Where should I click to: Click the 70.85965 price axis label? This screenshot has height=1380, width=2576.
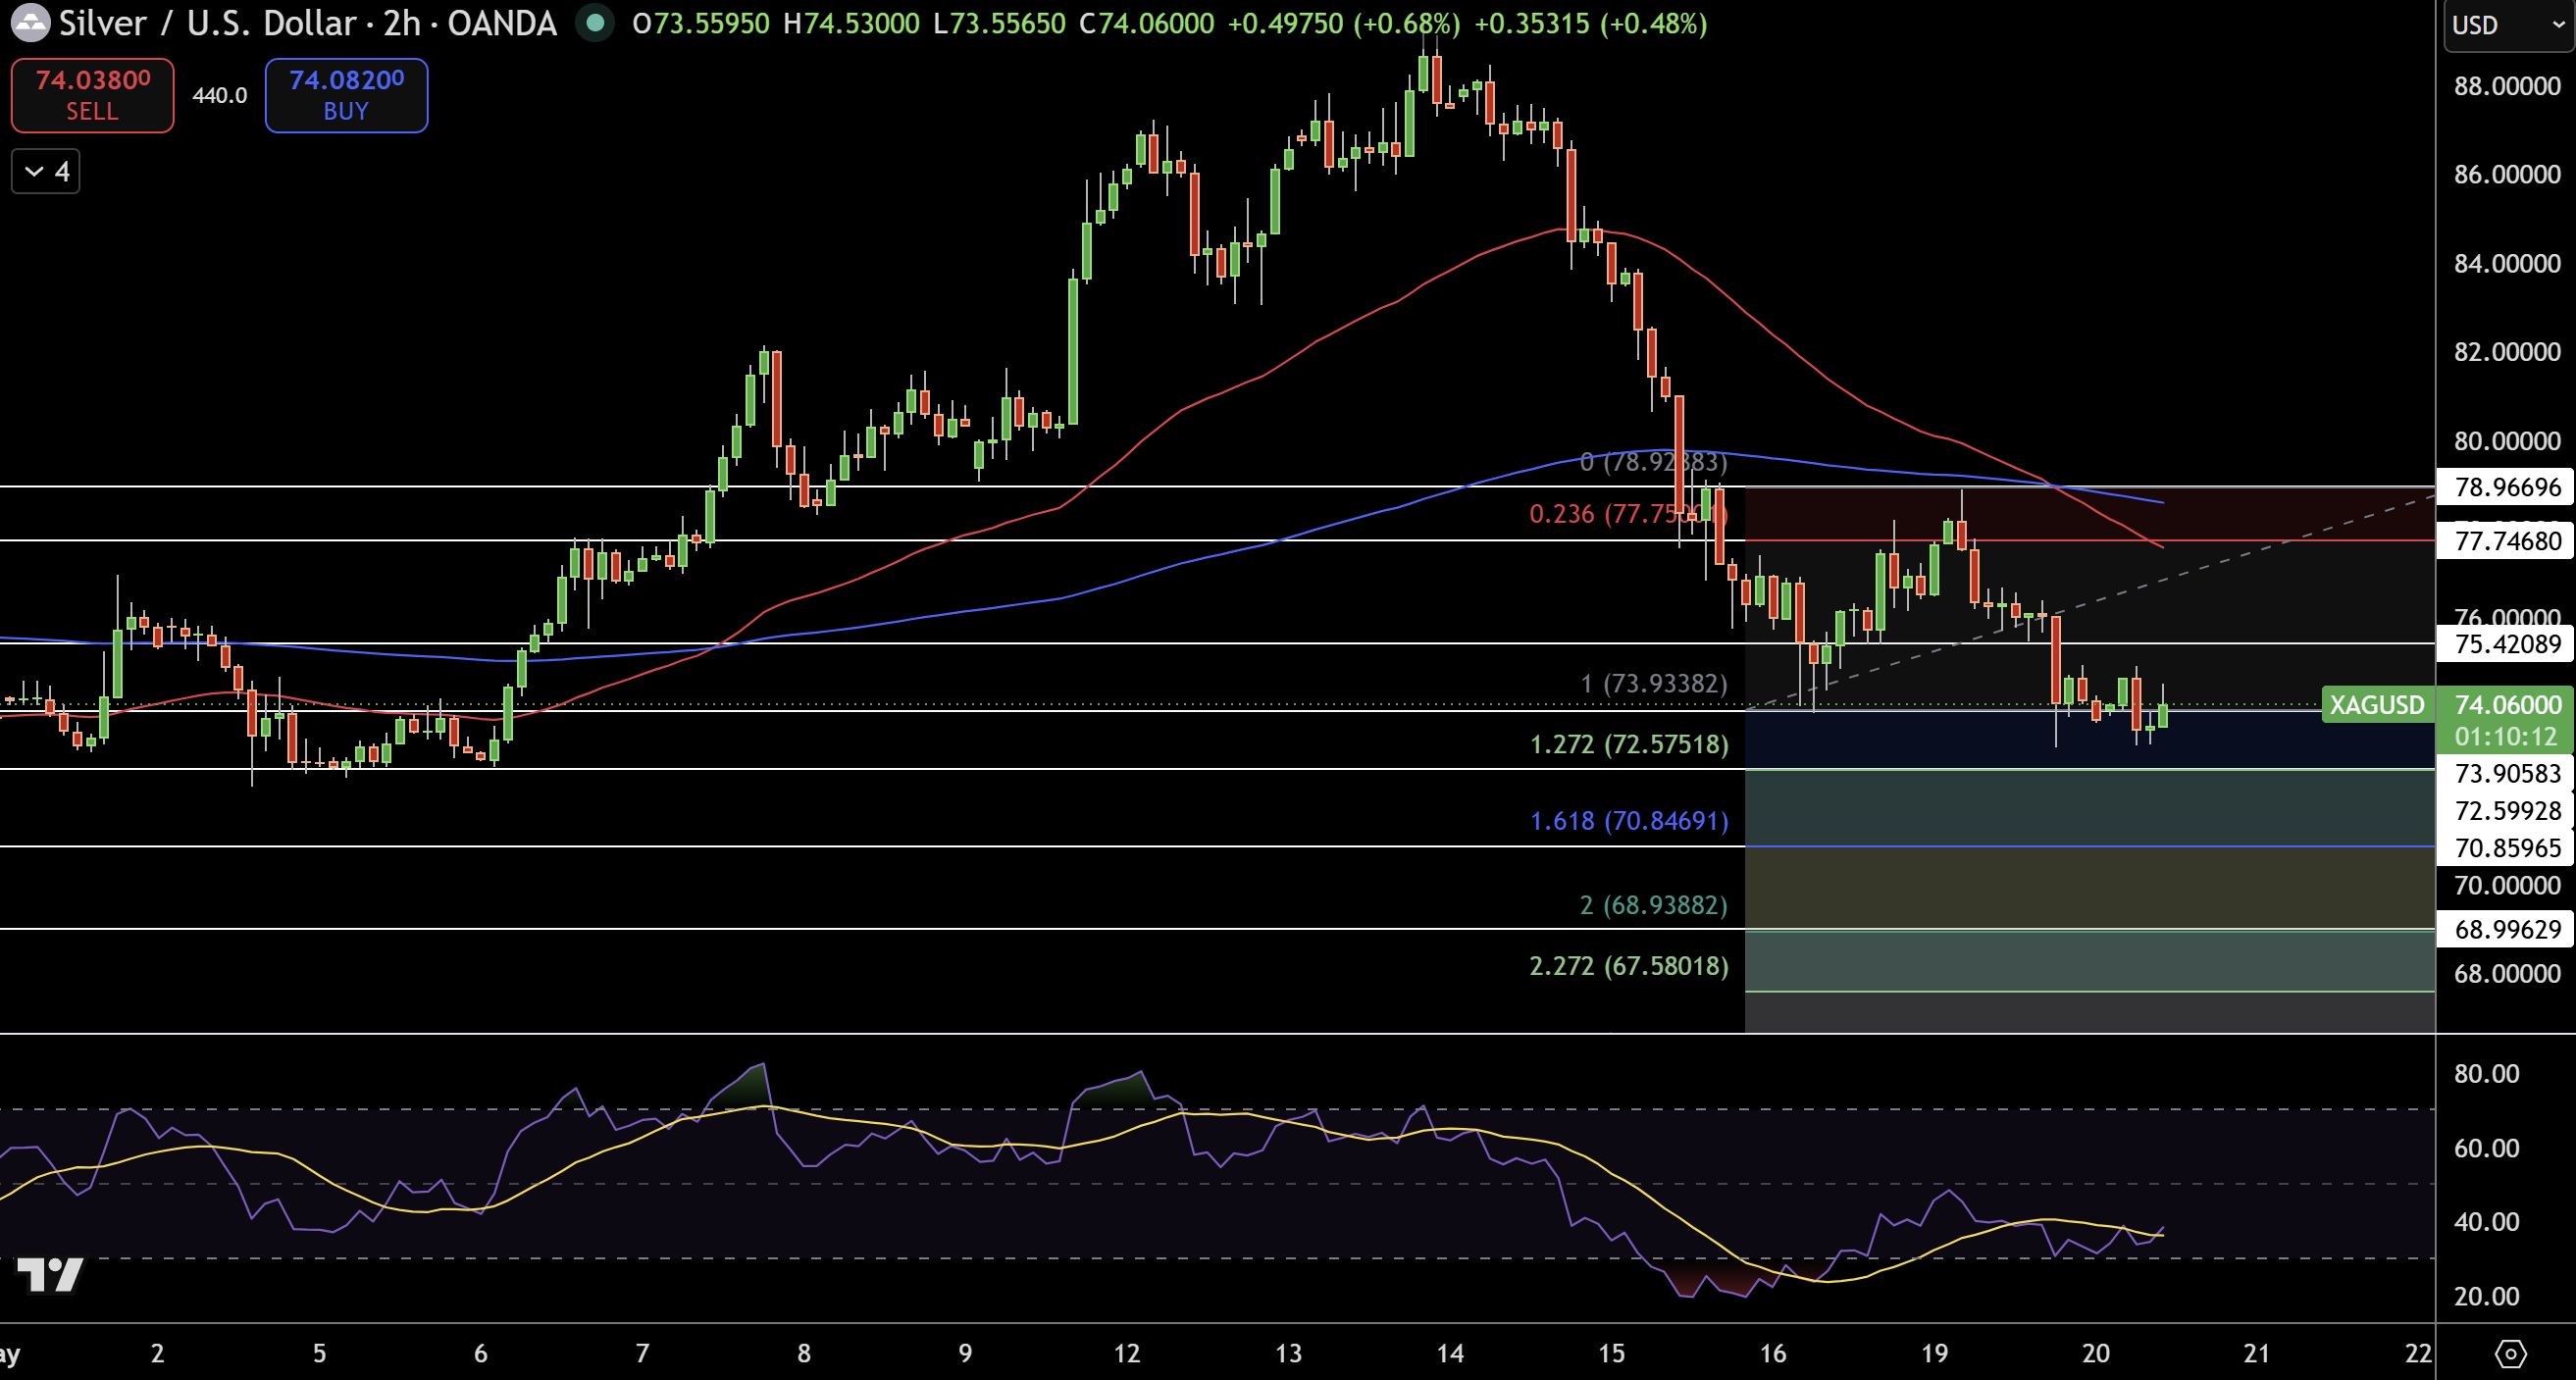click(x=2507, y=848)
